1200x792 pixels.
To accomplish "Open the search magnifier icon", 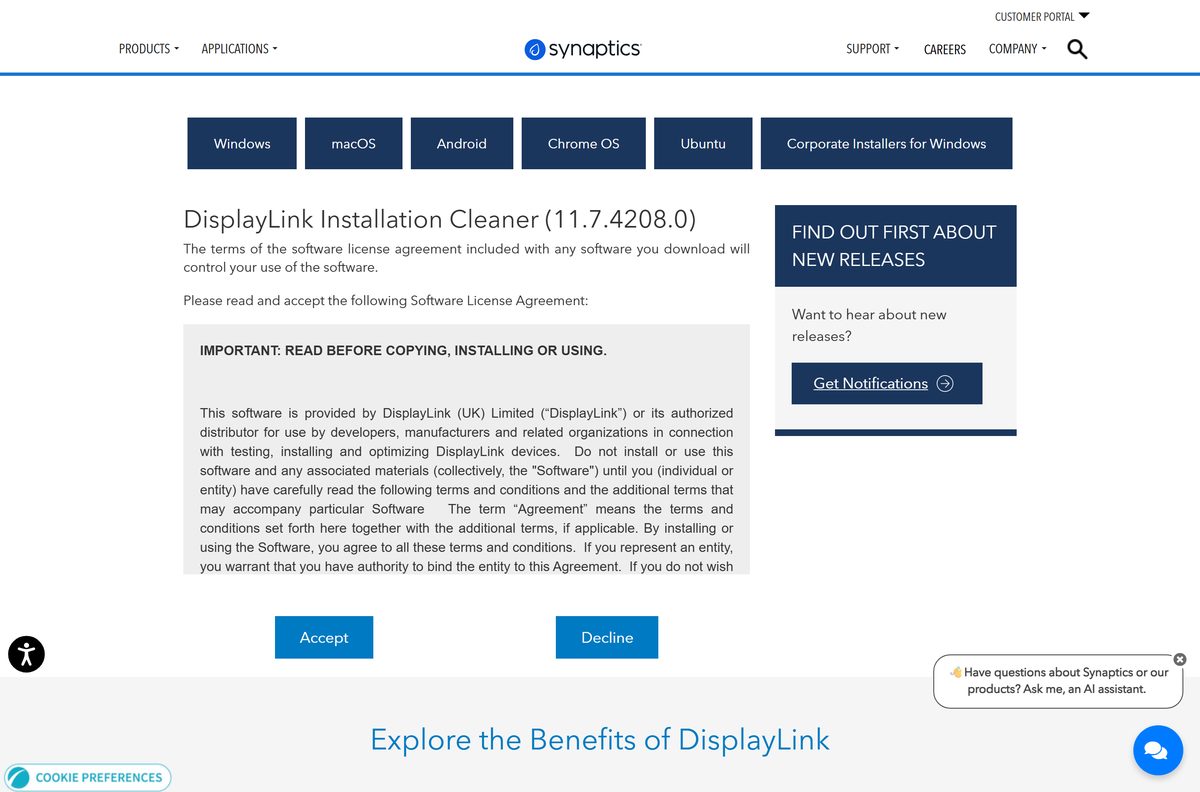I will pyautogui.click(x=1077, y=48).
